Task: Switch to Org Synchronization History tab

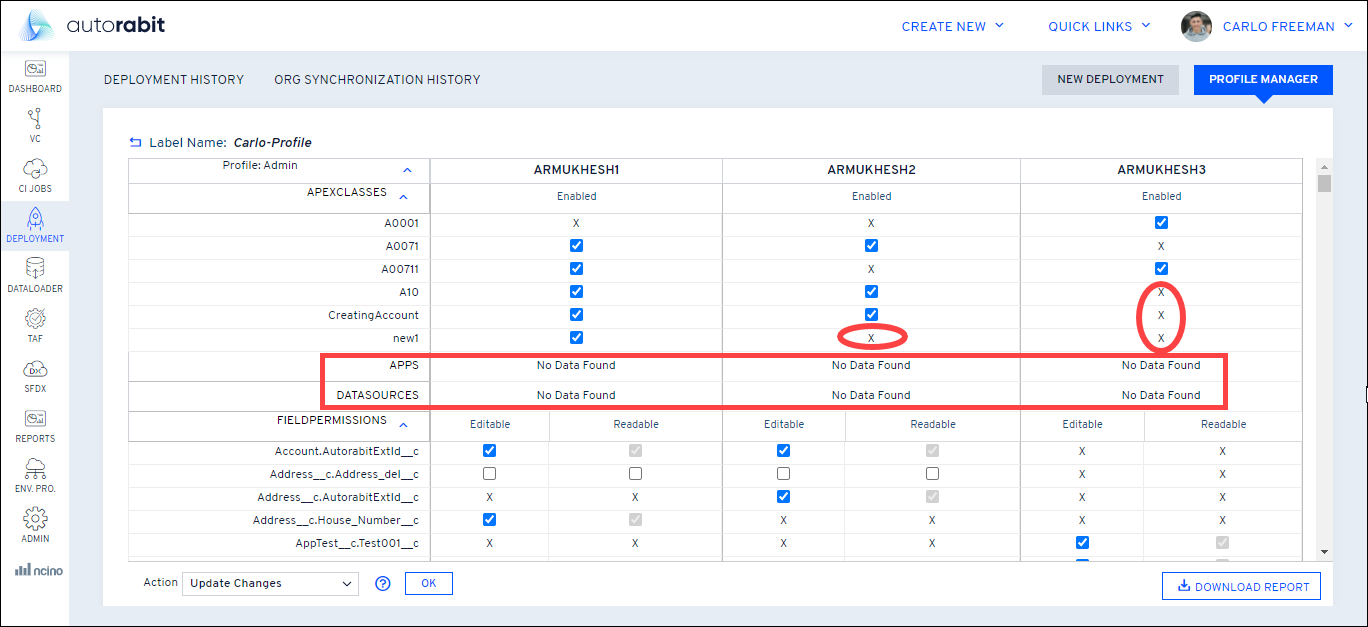Action: point(377,80)
